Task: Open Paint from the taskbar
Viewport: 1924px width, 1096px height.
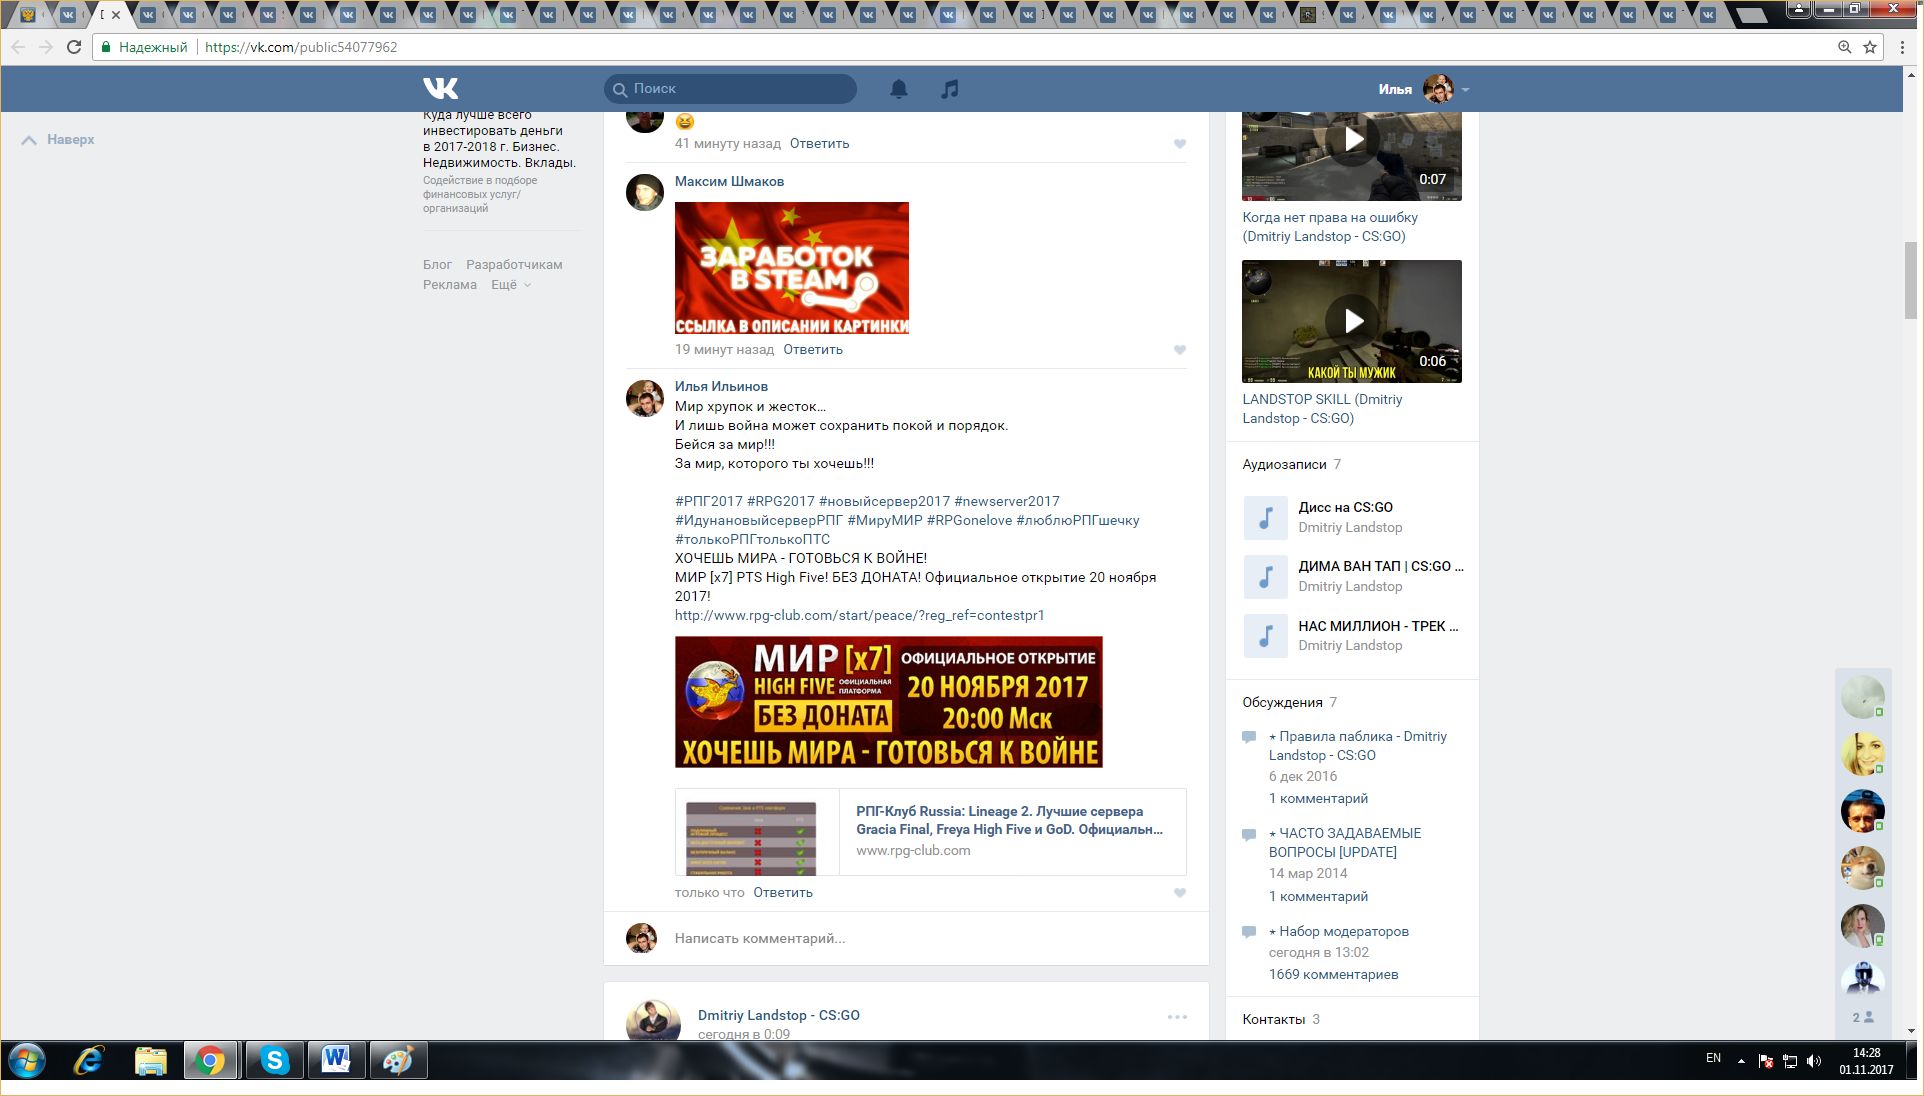Action: click(398, 1061)
